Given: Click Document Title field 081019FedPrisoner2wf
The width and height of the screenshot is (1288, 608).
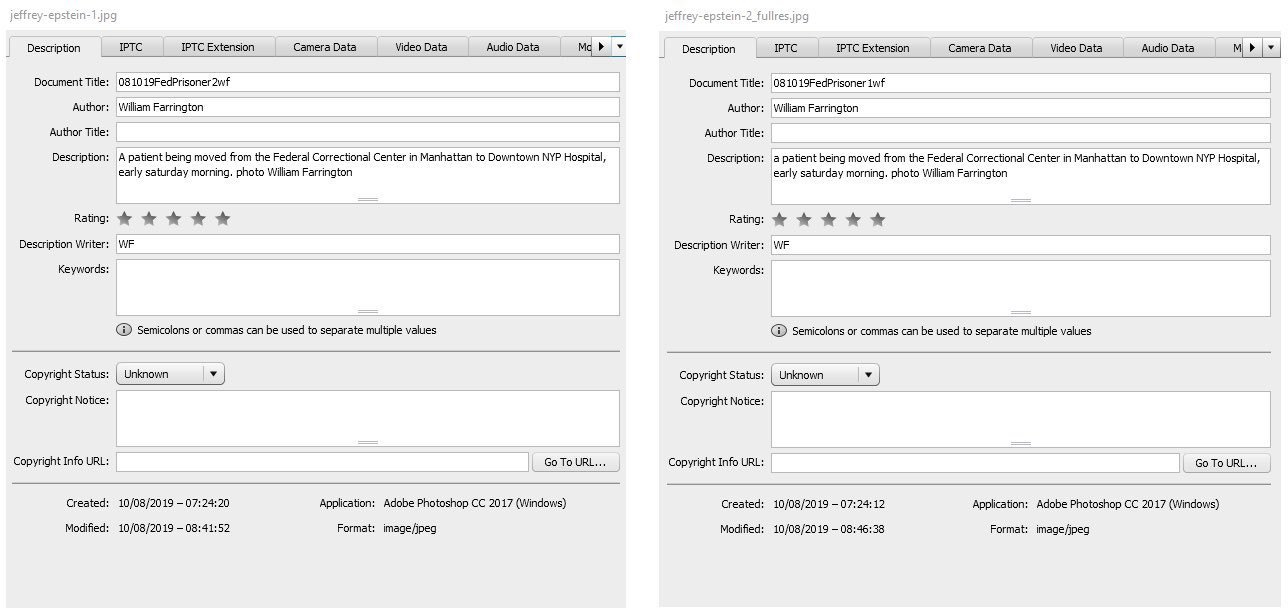Looking at the screenshot, I should (368, 82).
